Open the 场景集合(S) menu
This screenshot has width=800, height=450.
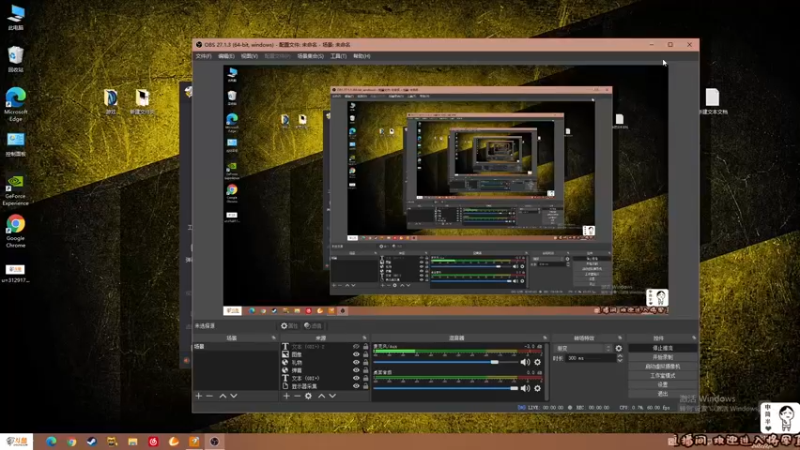[x=310, y=56]
